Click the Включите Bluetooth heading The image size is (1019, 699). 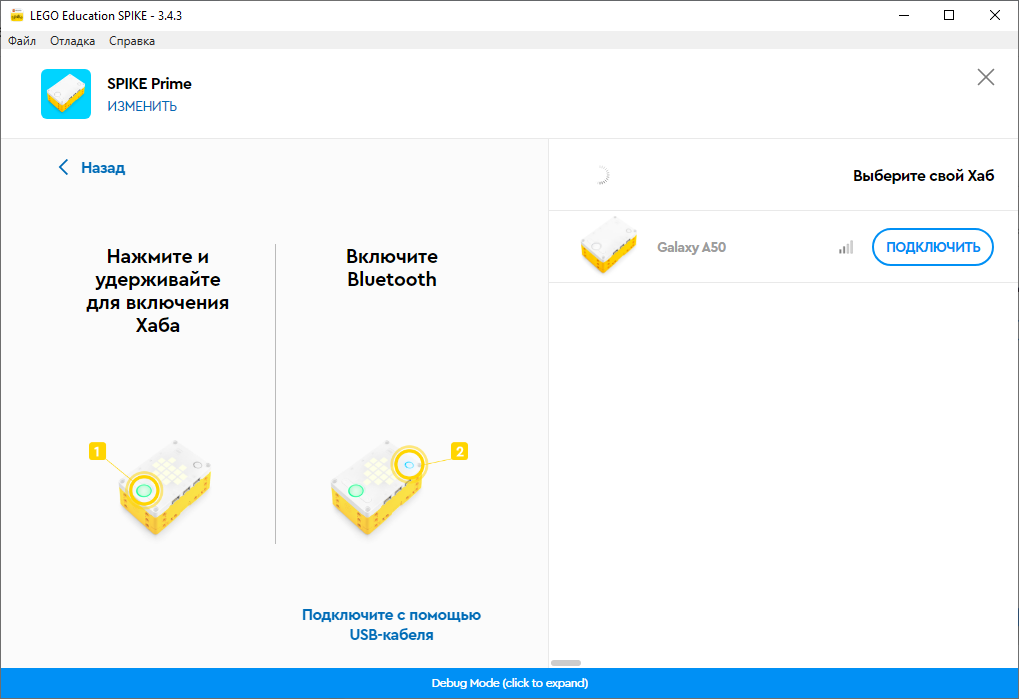click(x=392, y=268)
